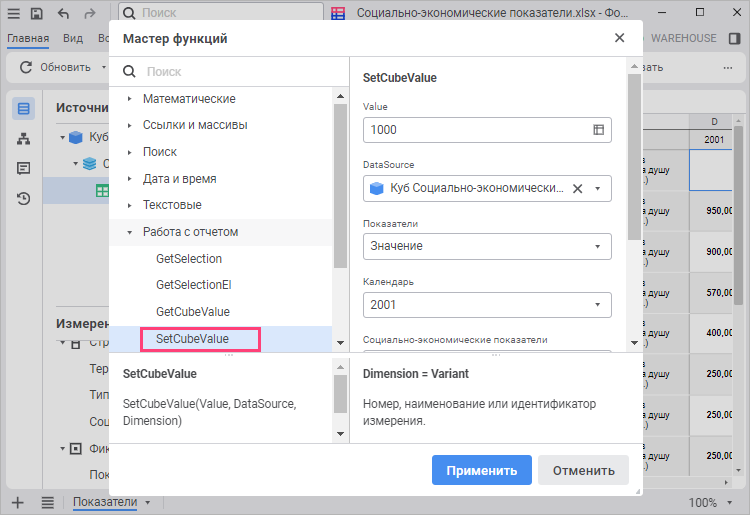Collapse the Работа с отчетом category

pyautogui.click(x=130, y=232)
